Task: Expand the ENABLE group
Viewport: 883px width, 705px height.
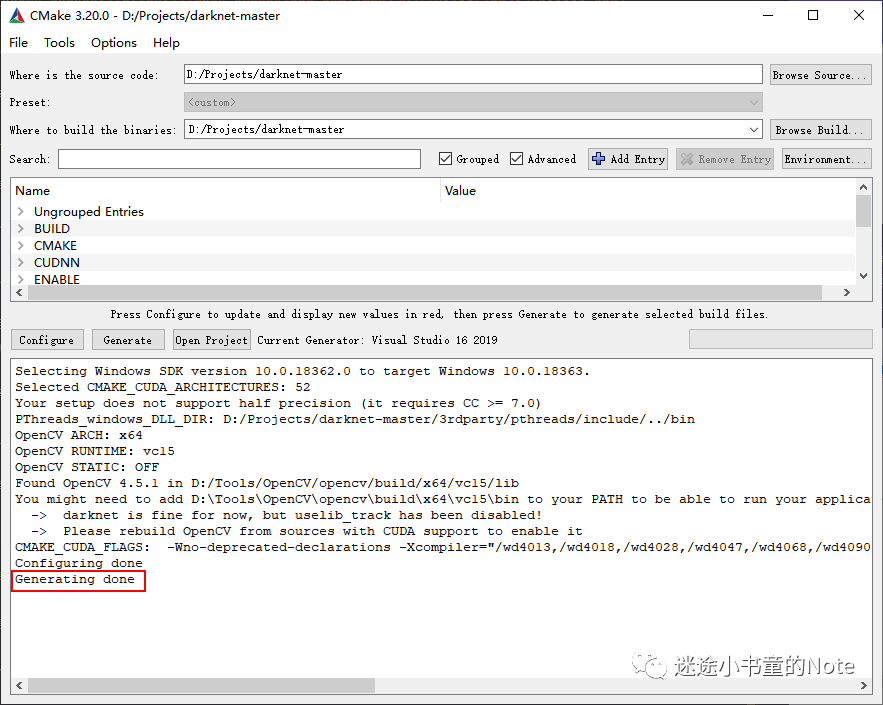Action: point(21,279)
